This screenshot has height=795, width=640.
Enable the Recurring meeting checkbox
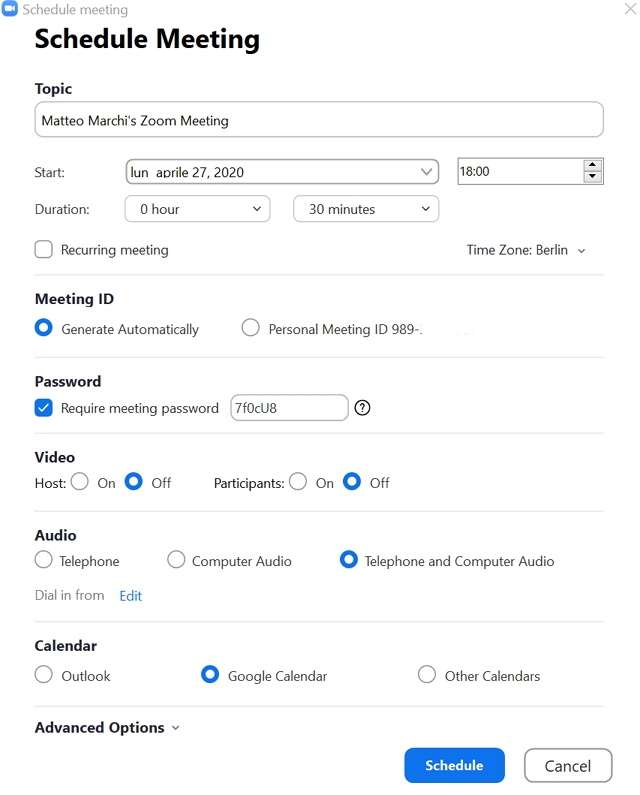(x=44, y=250)
